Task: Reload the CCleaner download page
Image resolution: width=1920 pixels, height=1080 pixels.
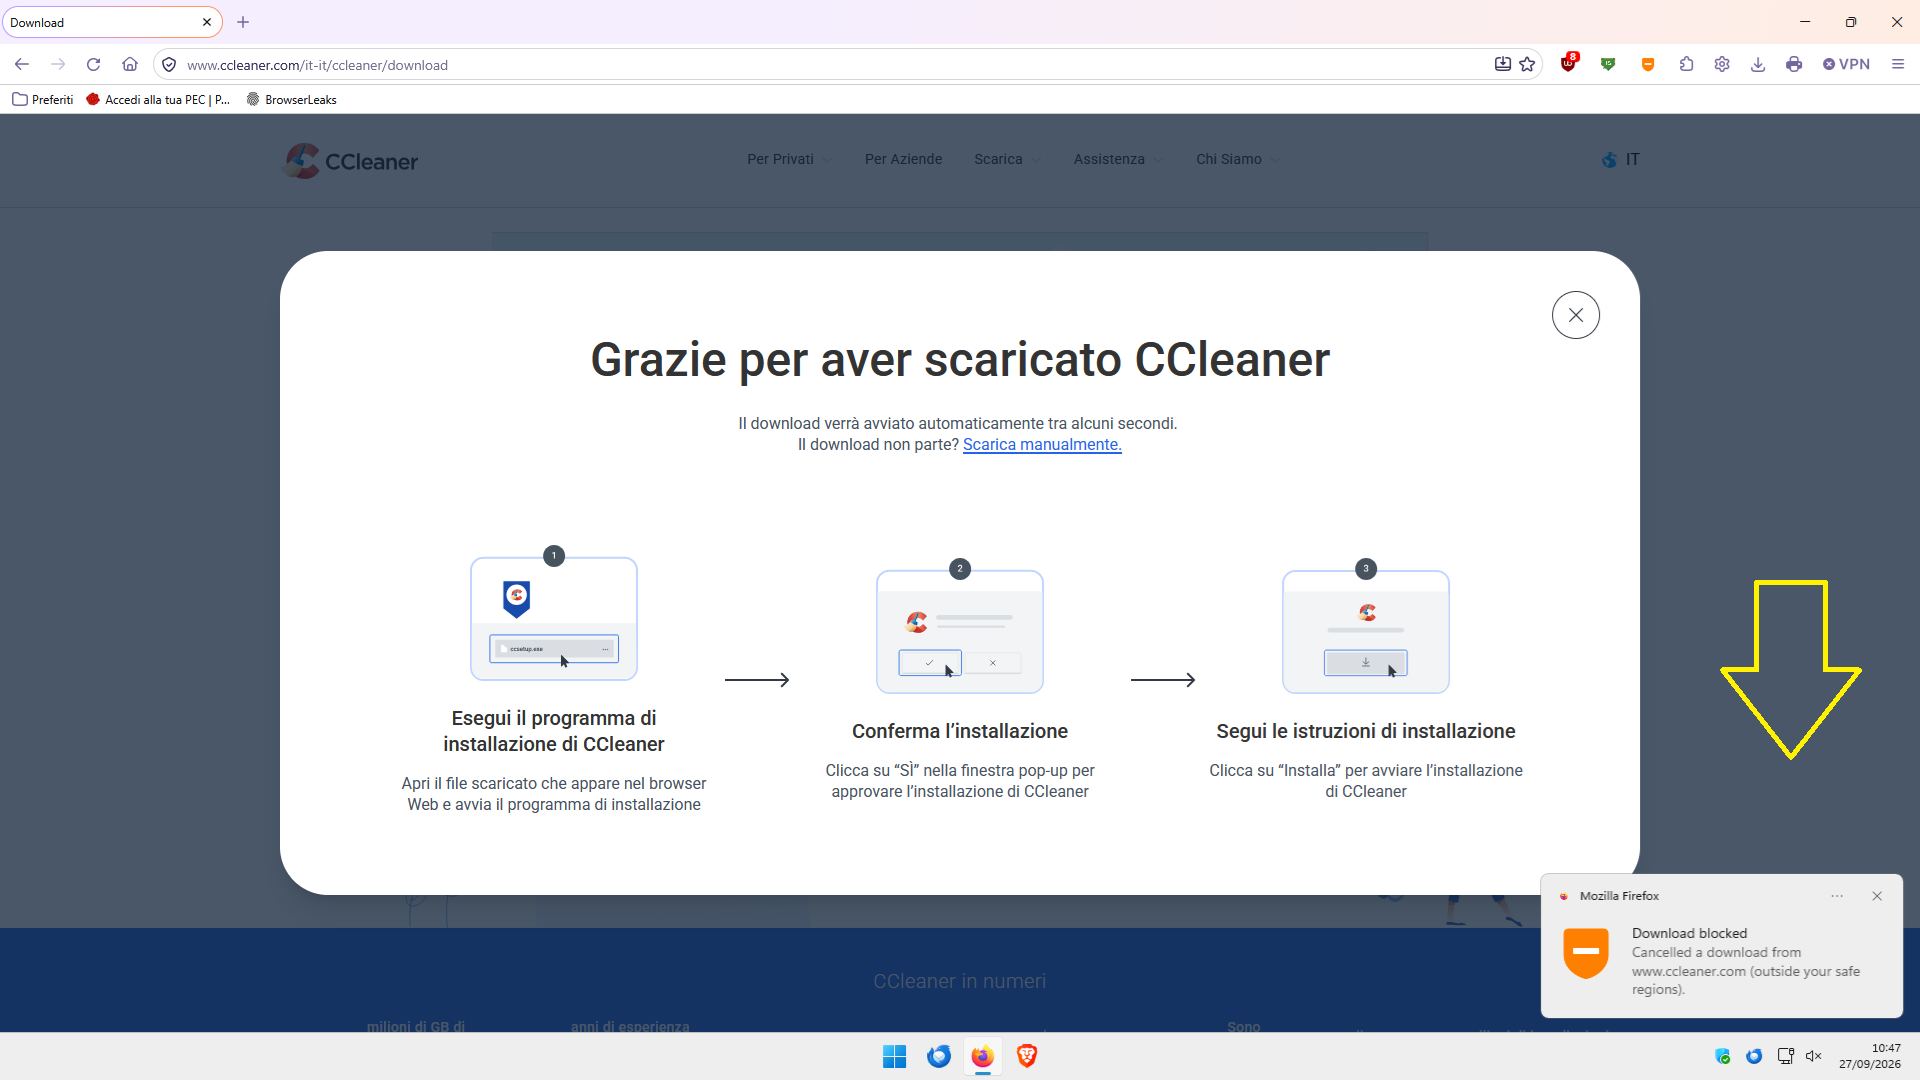Action: [x=93, y=64]
